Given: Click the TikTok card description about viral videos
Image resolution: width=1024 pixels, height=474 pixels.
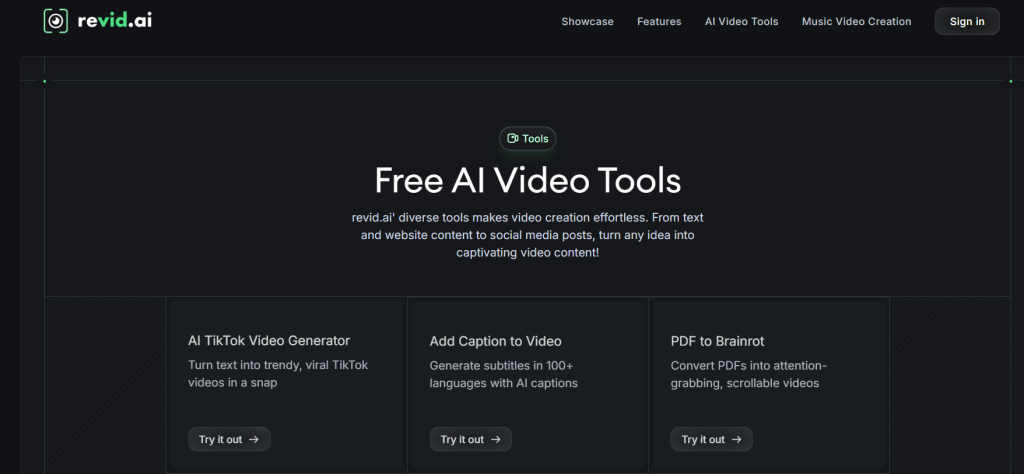Looking at the screenshot, I should pos(278,374).
